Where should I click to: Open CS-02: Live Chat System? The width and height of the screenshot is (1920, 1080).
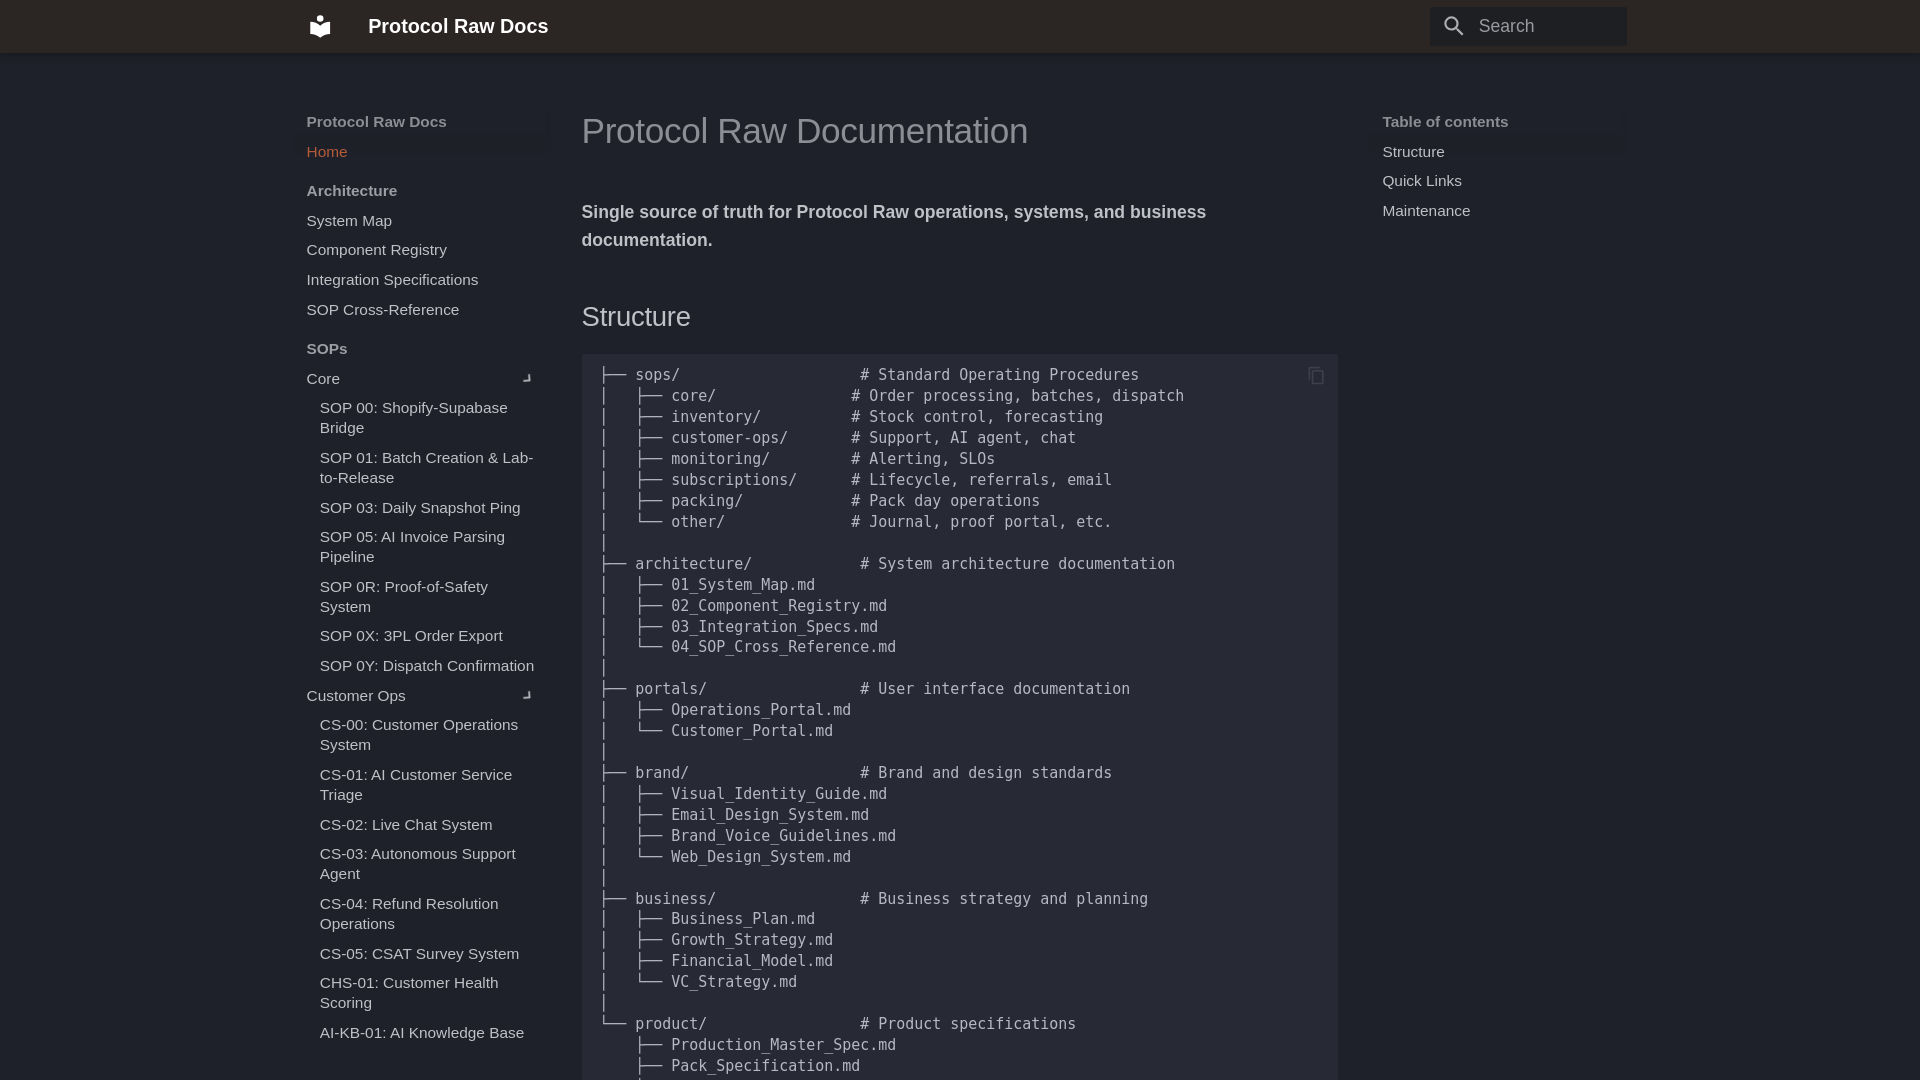(x=406, y=825)
